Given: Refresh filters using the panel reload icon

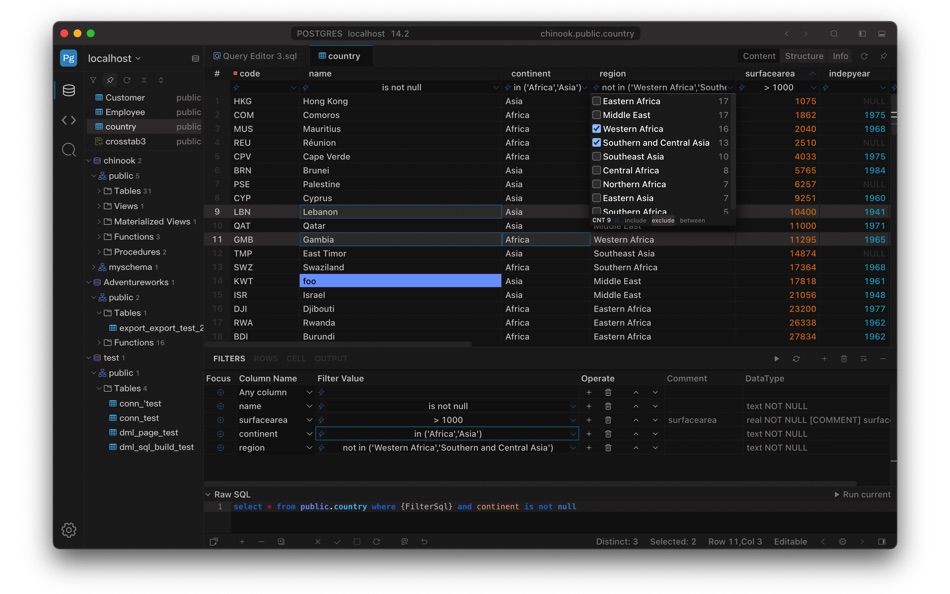Looking at the screenshot, I should pyautogui.click(x=796, y=359).
